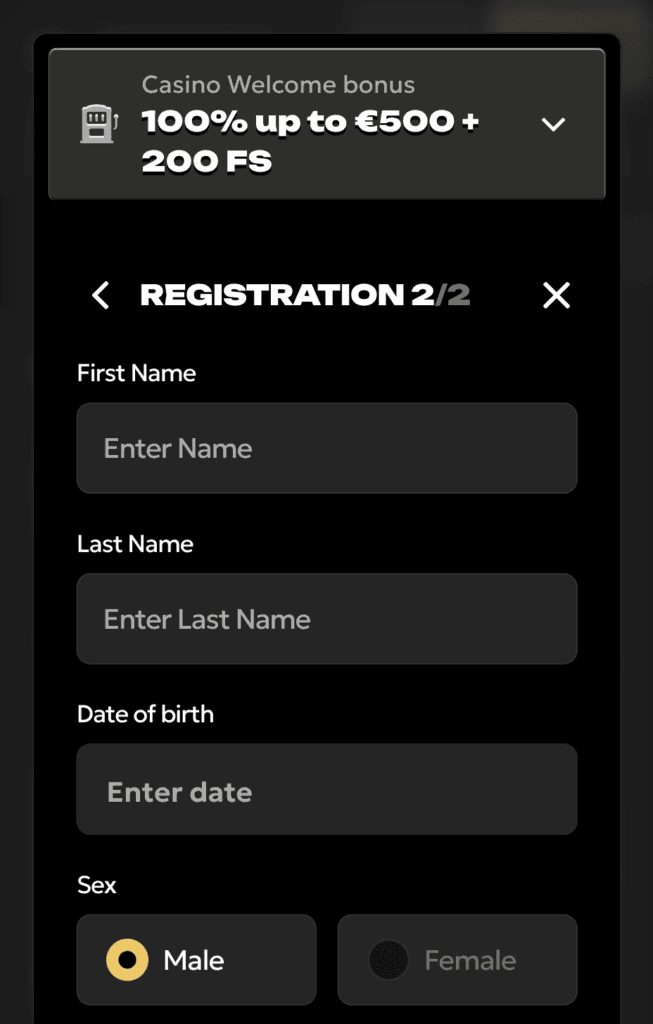Click the Last Name label

135,544
